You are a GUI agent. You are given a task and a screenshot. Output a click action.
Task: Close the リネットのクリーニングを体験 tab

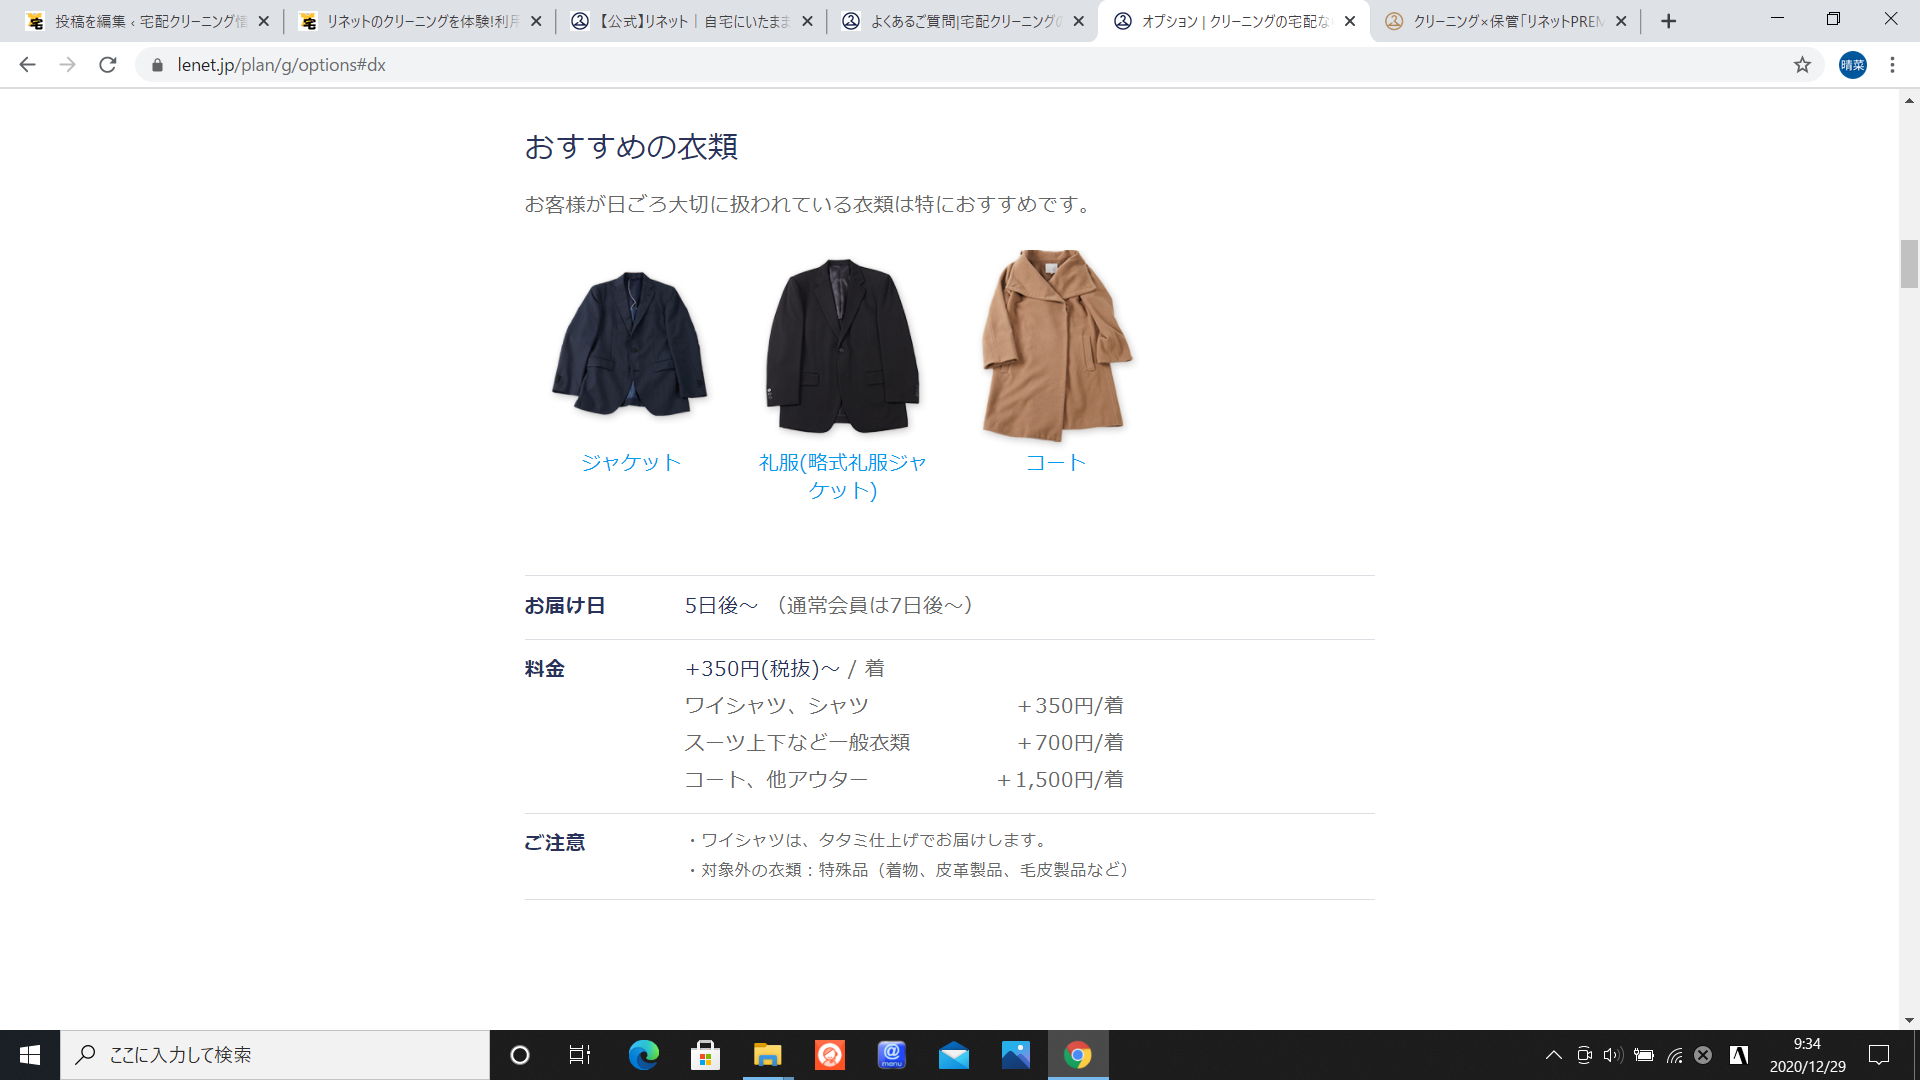[x=535, y=21]
